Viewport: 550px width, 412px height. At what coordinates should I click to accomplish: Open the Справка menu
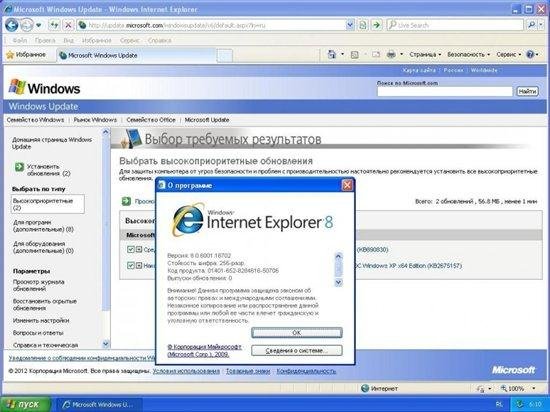160,40
